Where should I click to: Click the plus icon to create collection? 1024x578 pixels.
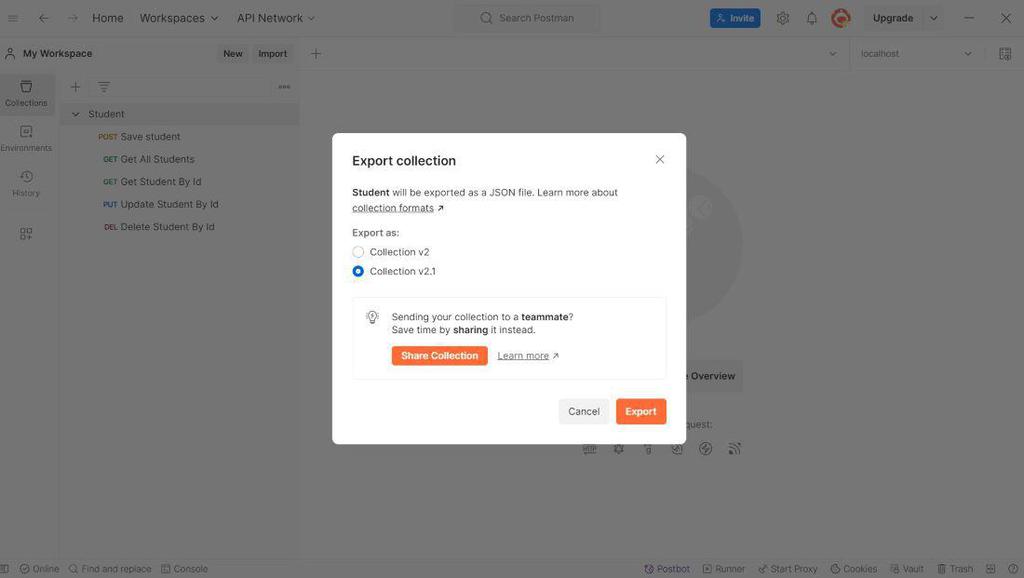[75, 87]
